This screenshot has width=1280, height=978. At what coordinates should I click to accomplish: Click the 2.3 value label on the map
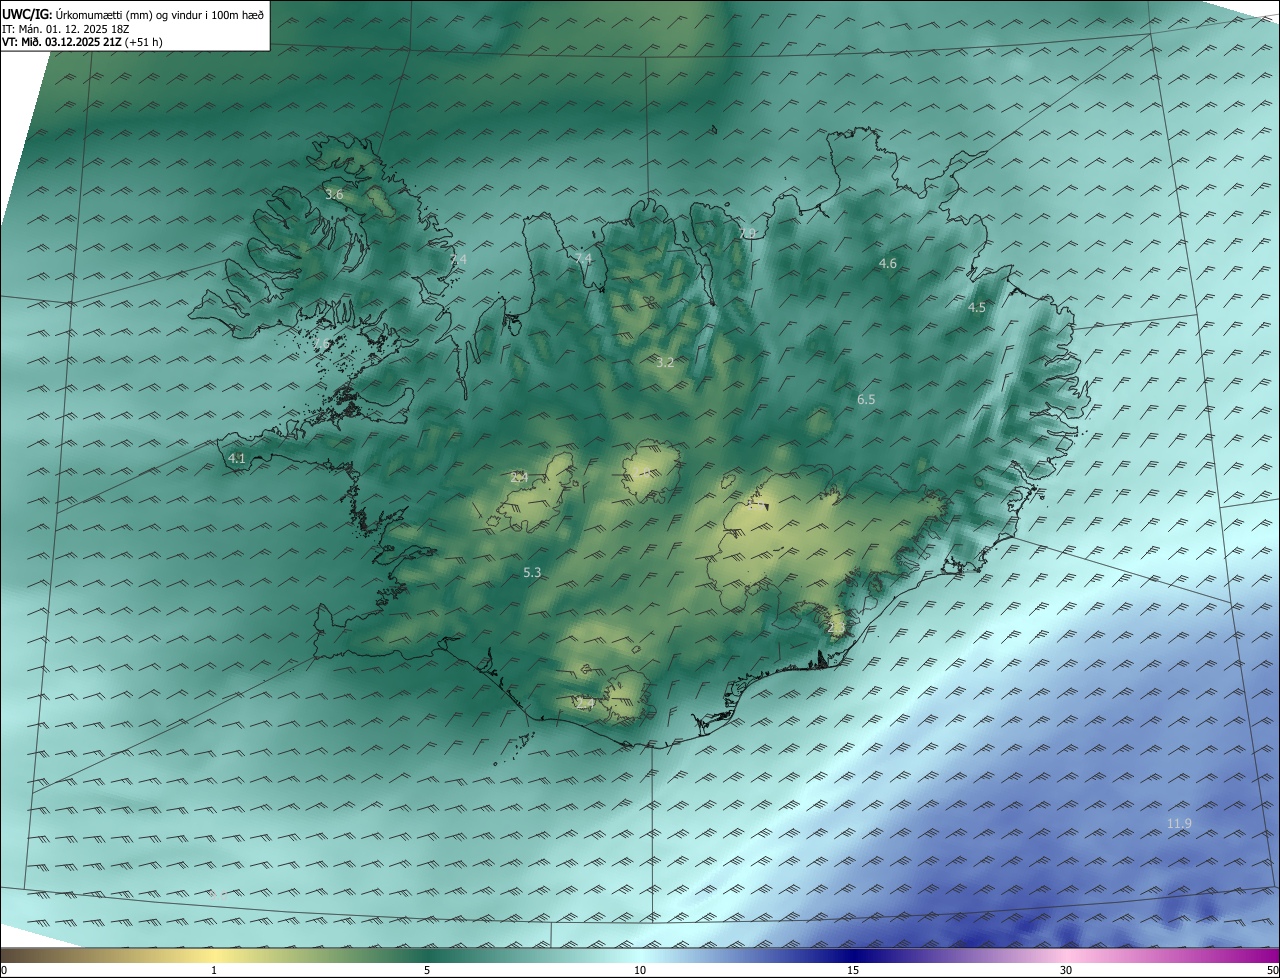835,627
